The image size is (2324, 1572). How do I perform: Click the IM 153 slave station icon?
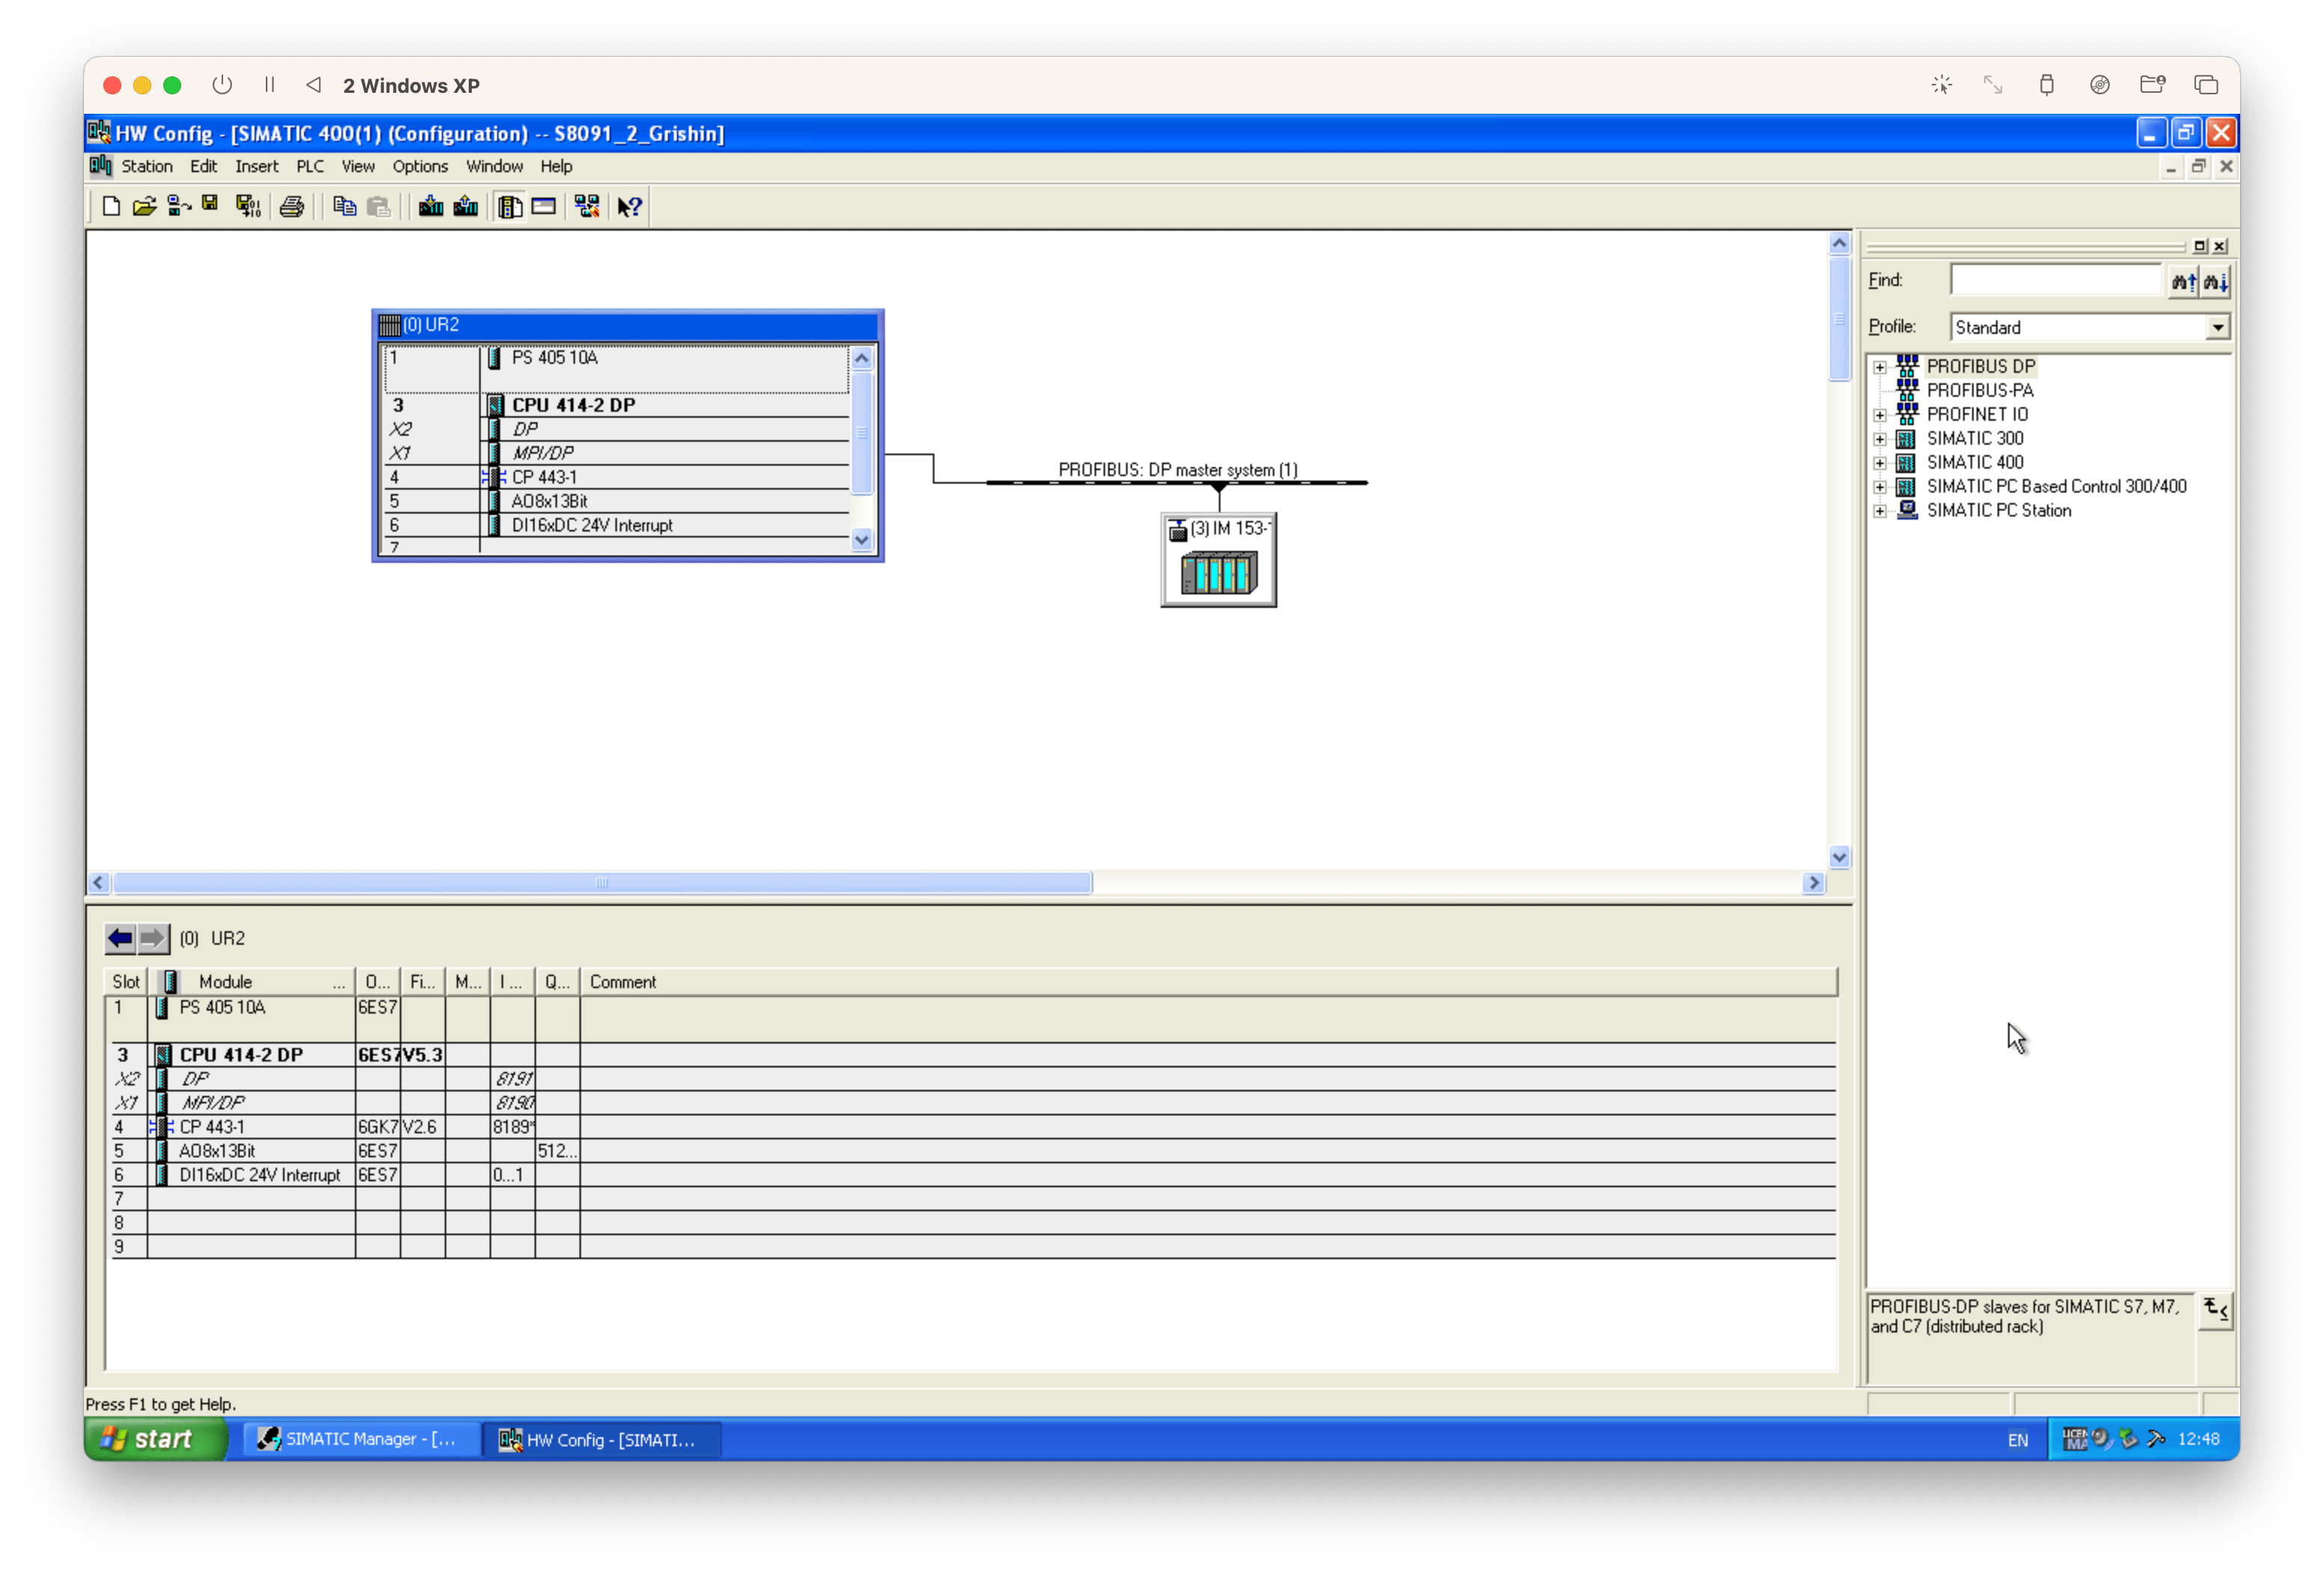[x=1218, y=560]
